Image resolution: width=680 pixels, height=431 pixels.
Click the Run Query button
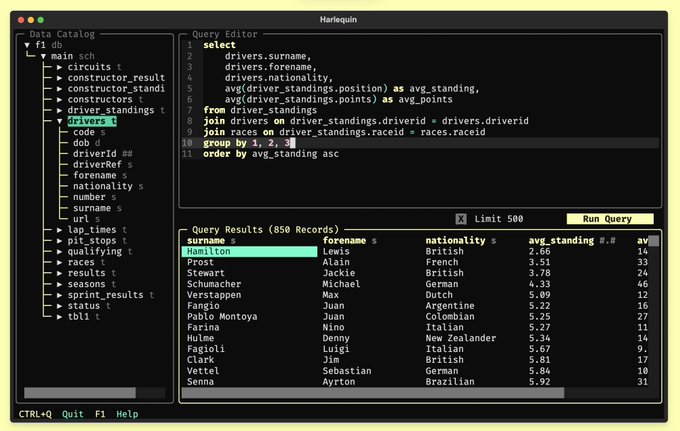click(x=610, y=219)
